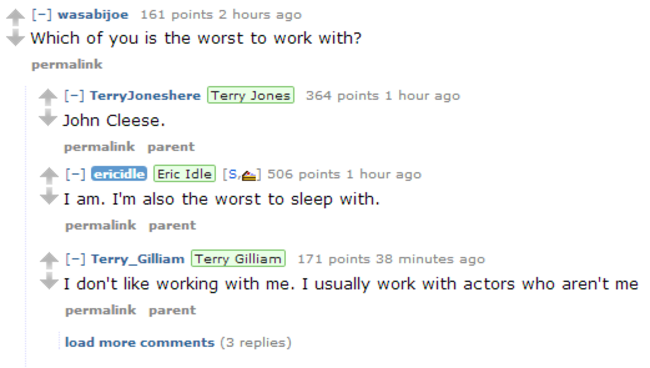Image resolution: width=650 pixels, height=368 pixels.
Task: Click the cake icon beside ericidle
Action: (249, 175)
